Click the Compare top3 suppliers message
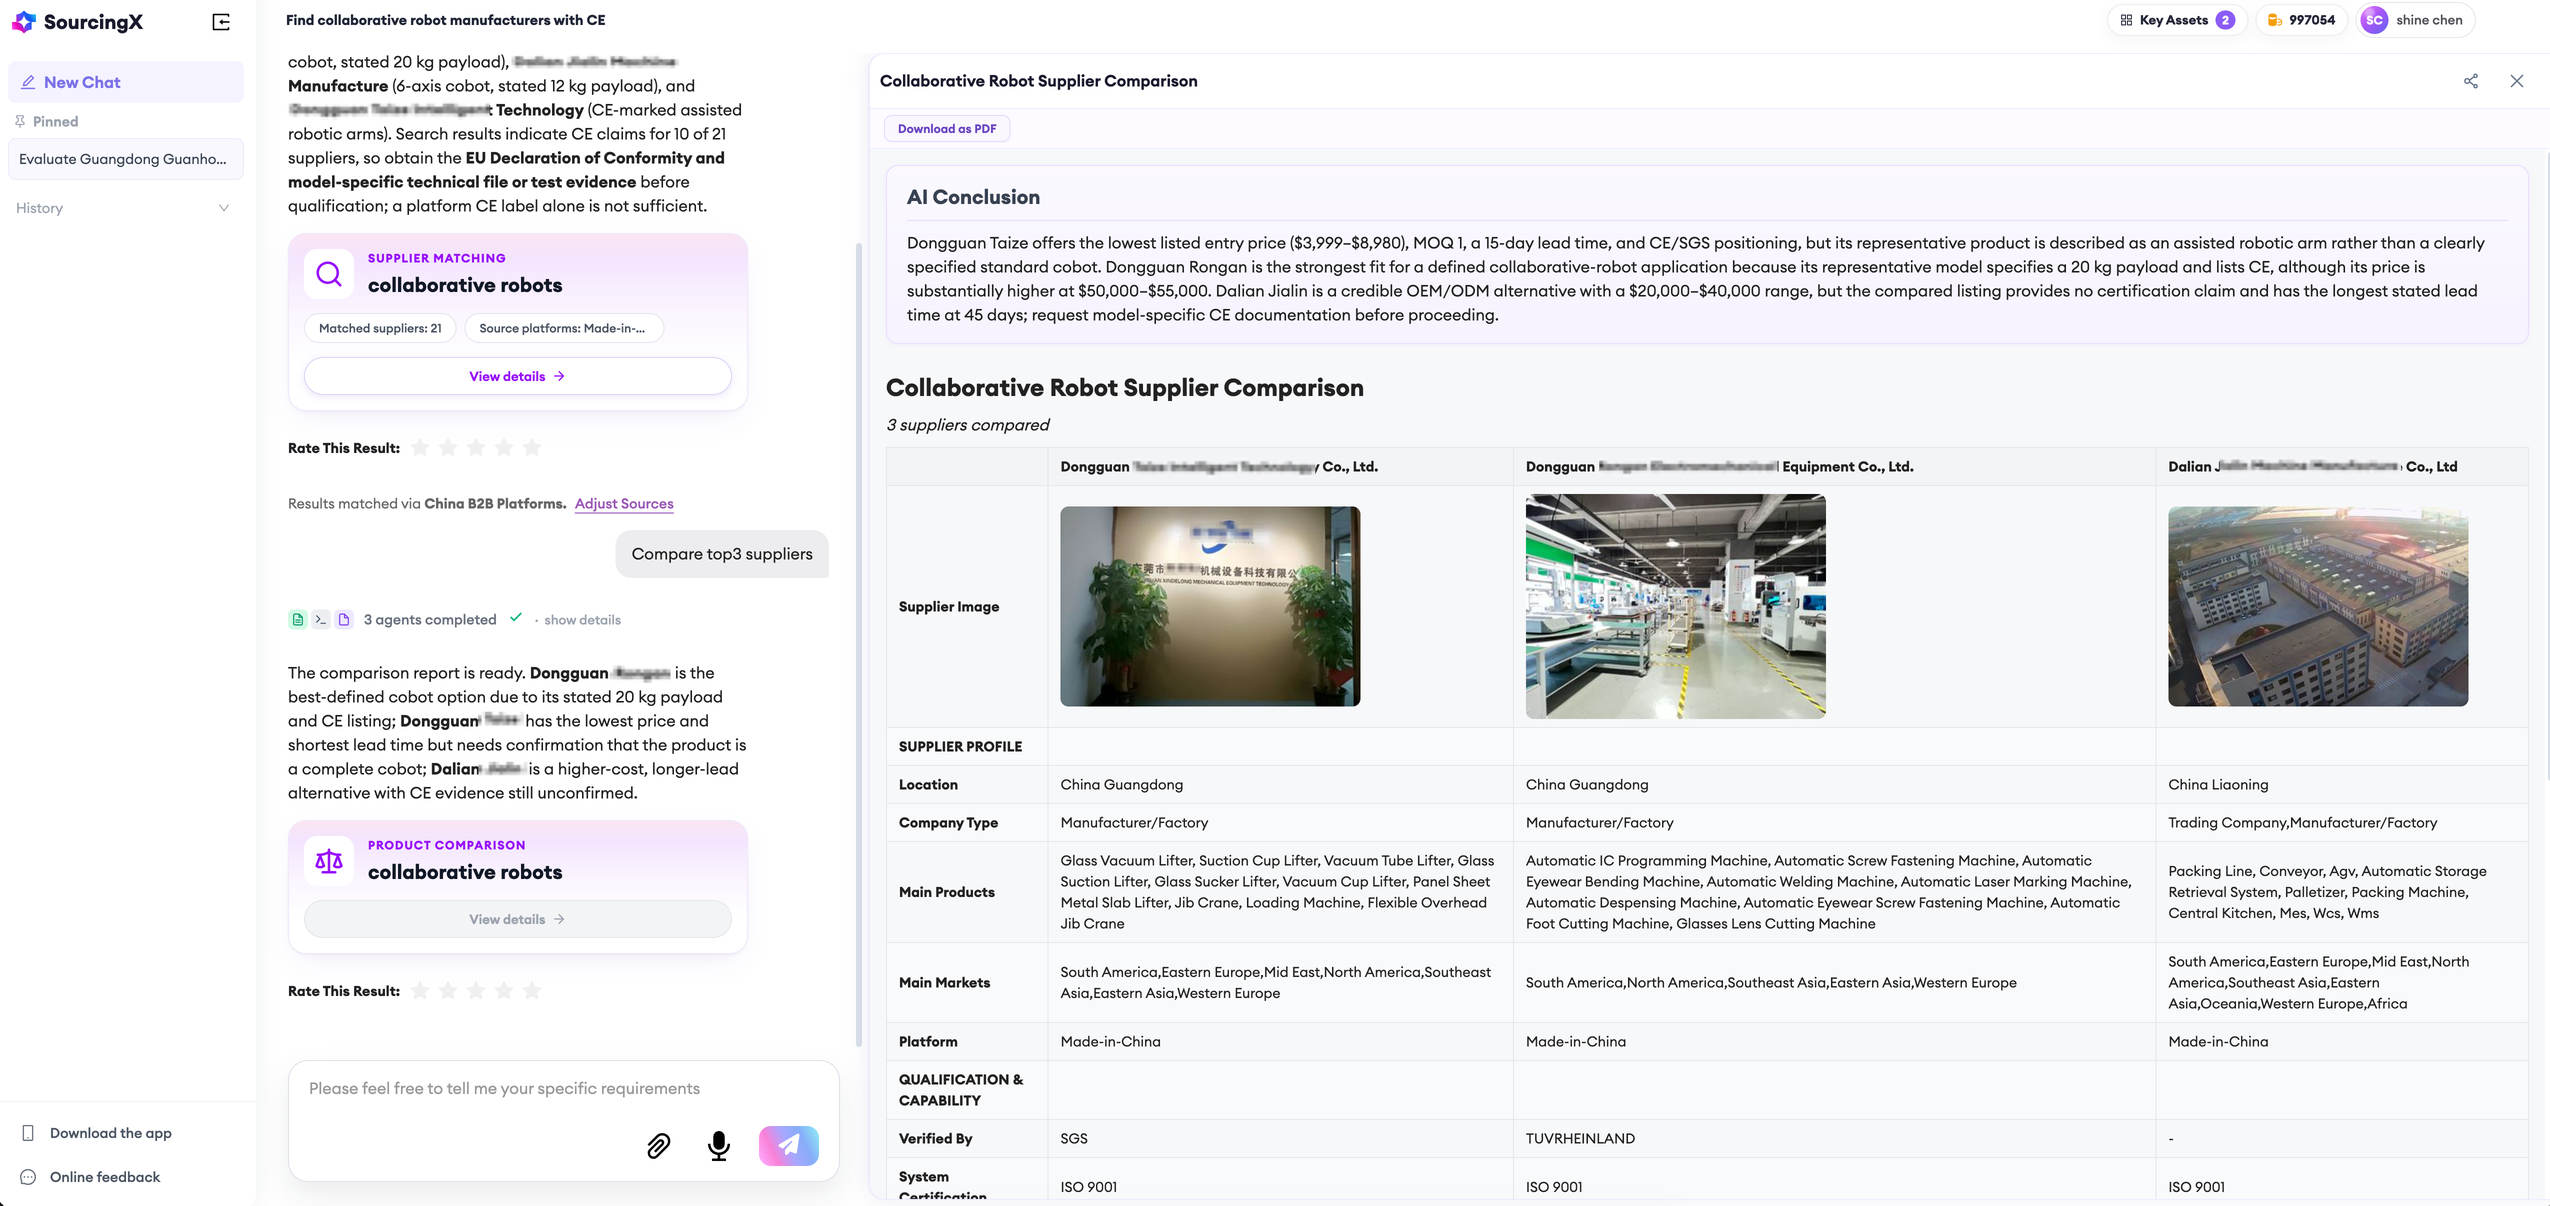 pyautogui.click(x=722, y=555)
